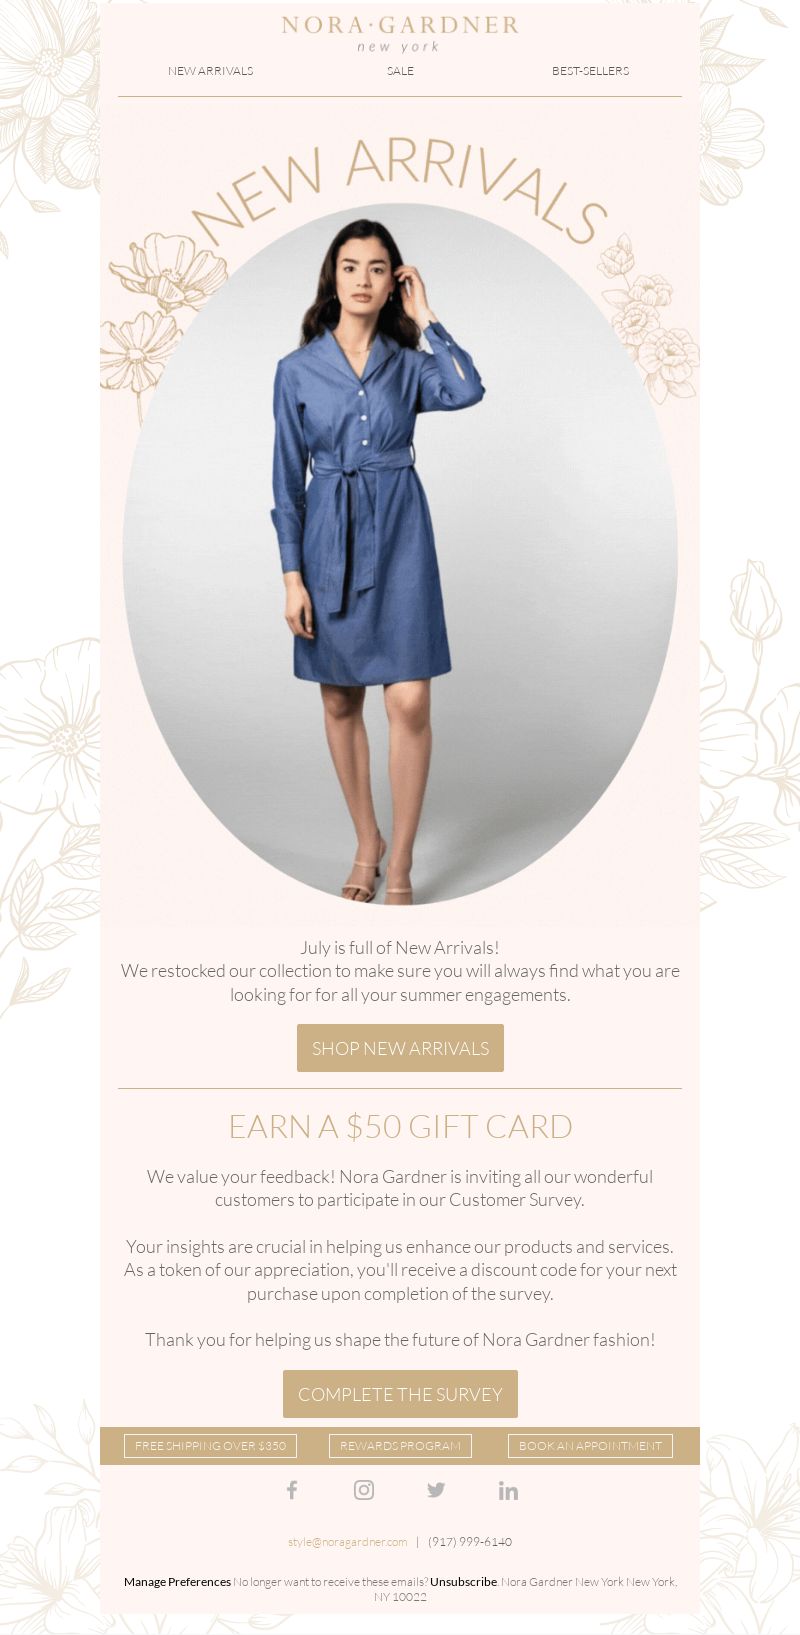This screenshot has height=1635, width=800.
Task: Click the style@noragardner.com email link
Action: tap(348, 1542)
